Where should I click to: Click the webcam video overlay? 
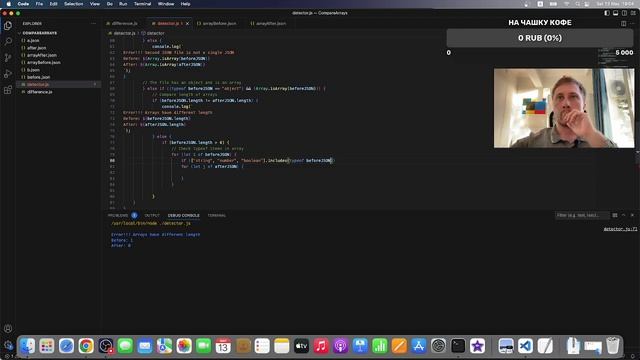(564, 108)
